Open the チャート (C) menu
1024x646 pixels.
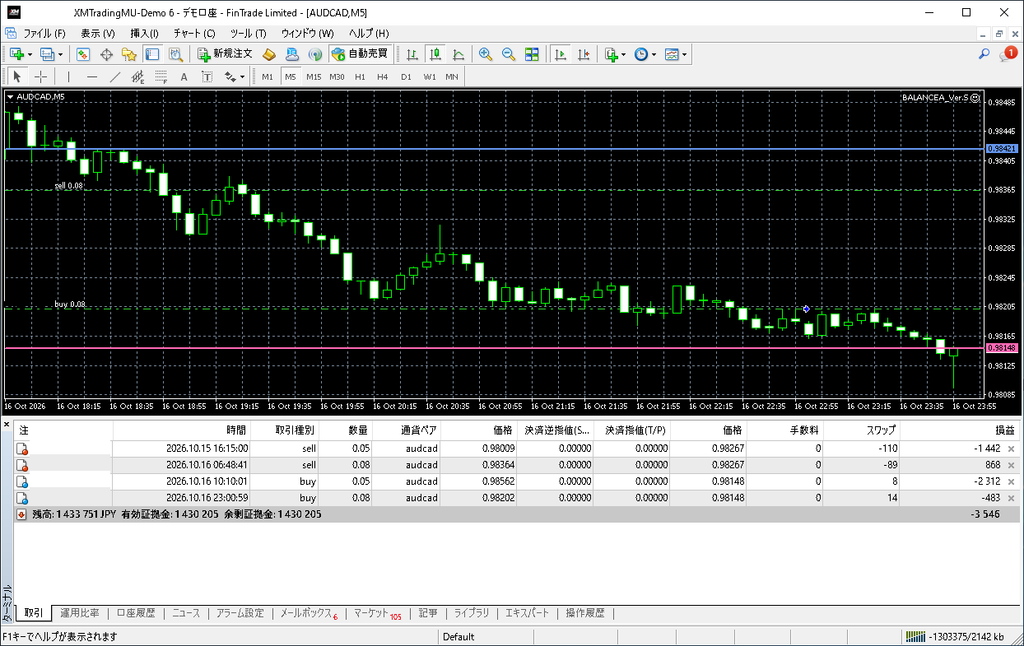point(194,33)
